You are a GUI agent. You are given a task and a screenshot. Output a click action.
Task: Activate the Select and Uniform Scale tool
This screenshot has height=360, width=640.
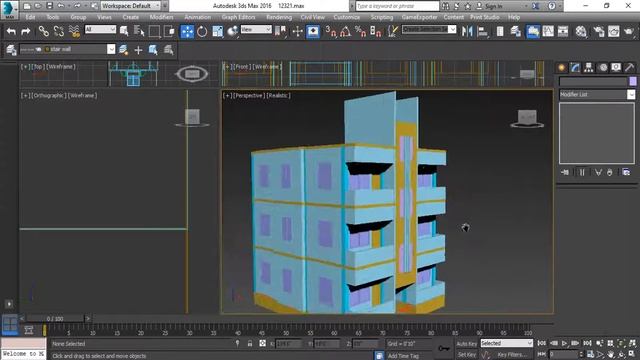point(218,31)
